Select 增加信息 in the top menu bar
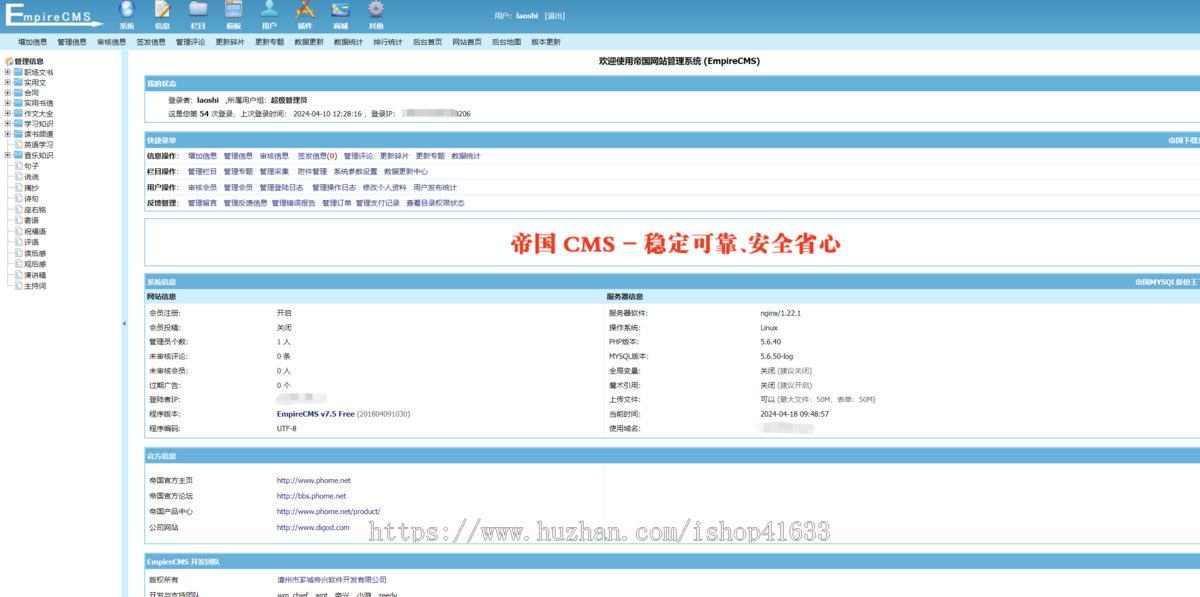1200x597 pixels. [x=33, y=42]
